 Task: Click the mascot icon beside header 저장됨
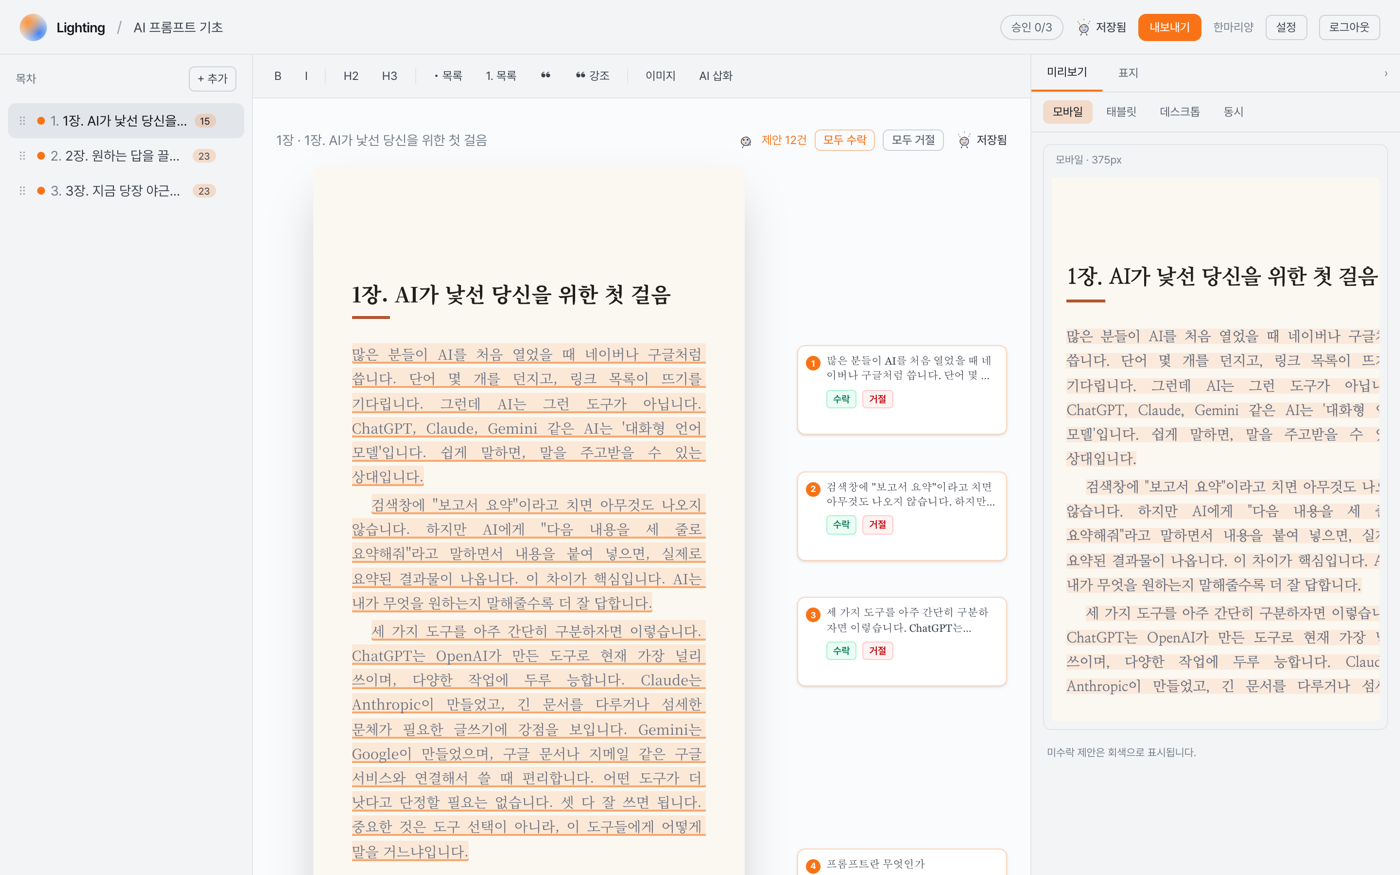pos(1083,28)
